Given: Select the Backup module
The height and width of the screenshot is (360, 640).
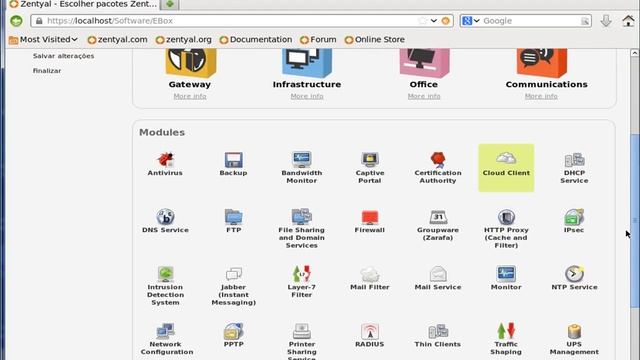Looking at the screenshot, I should [x=233, y=164].
